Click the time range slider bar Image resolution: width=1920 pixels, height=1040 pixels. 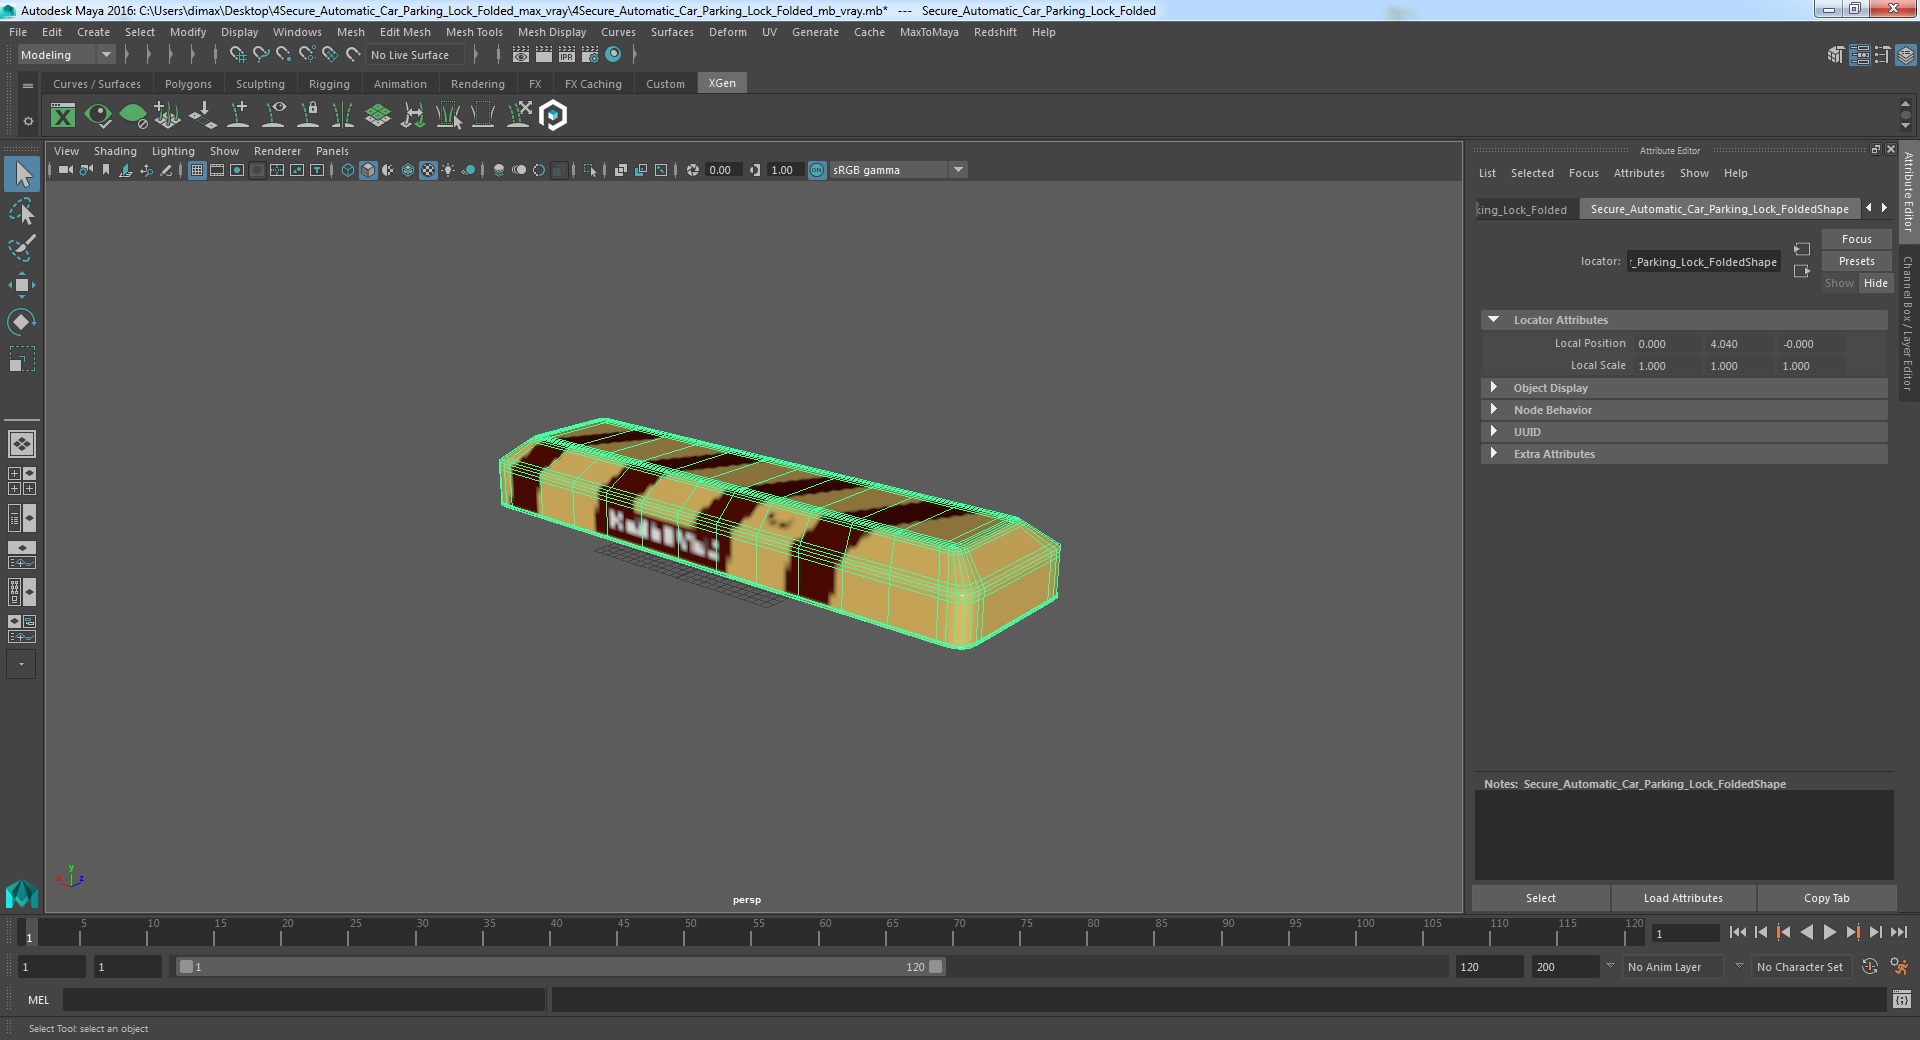tap(558, 967)
